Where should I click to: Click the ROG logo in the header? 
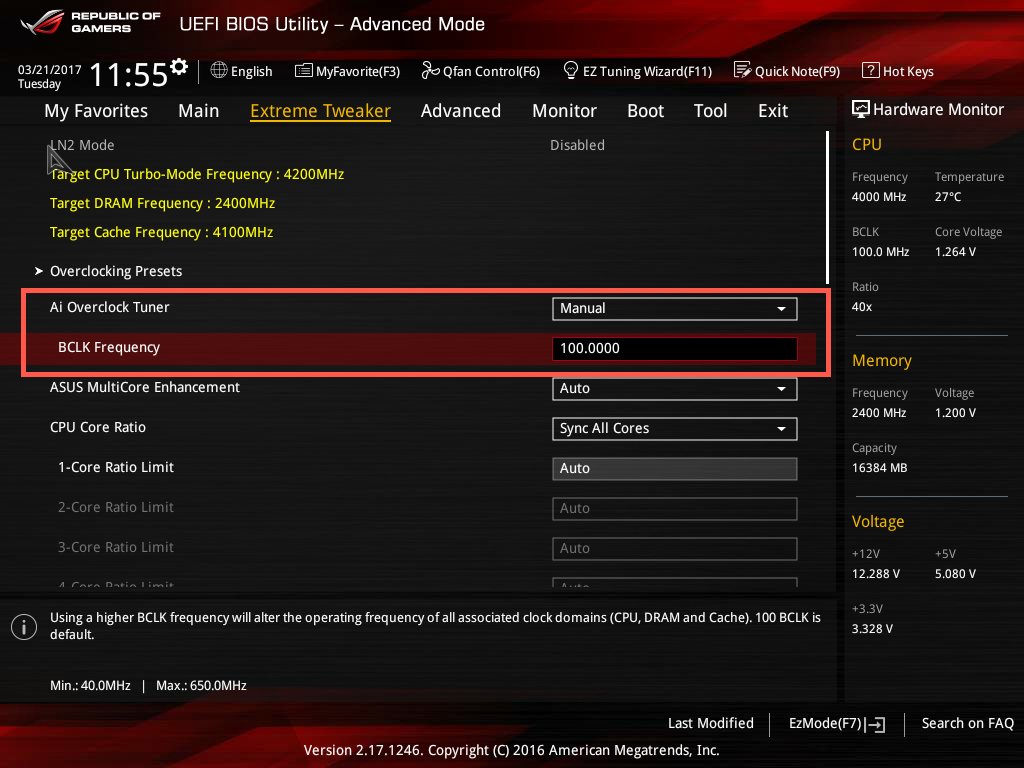pyautogui.click(x=42, y=22)
